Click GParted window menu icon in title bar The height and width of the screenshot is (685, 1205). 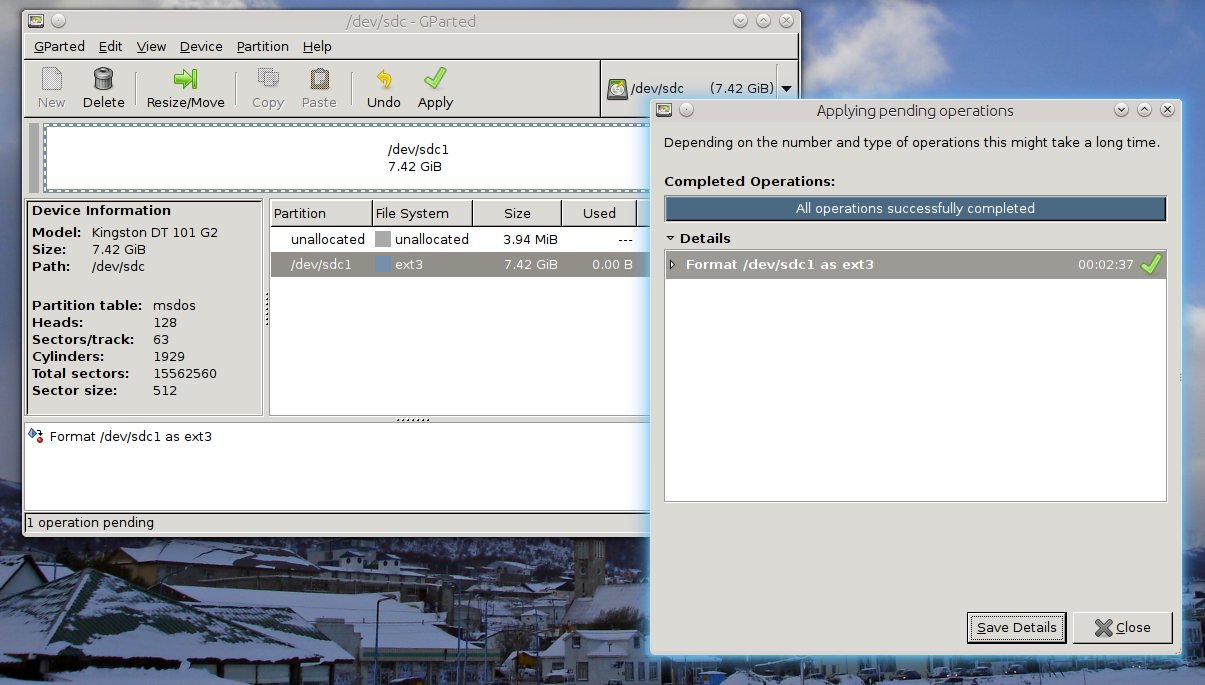click(35, 20)
